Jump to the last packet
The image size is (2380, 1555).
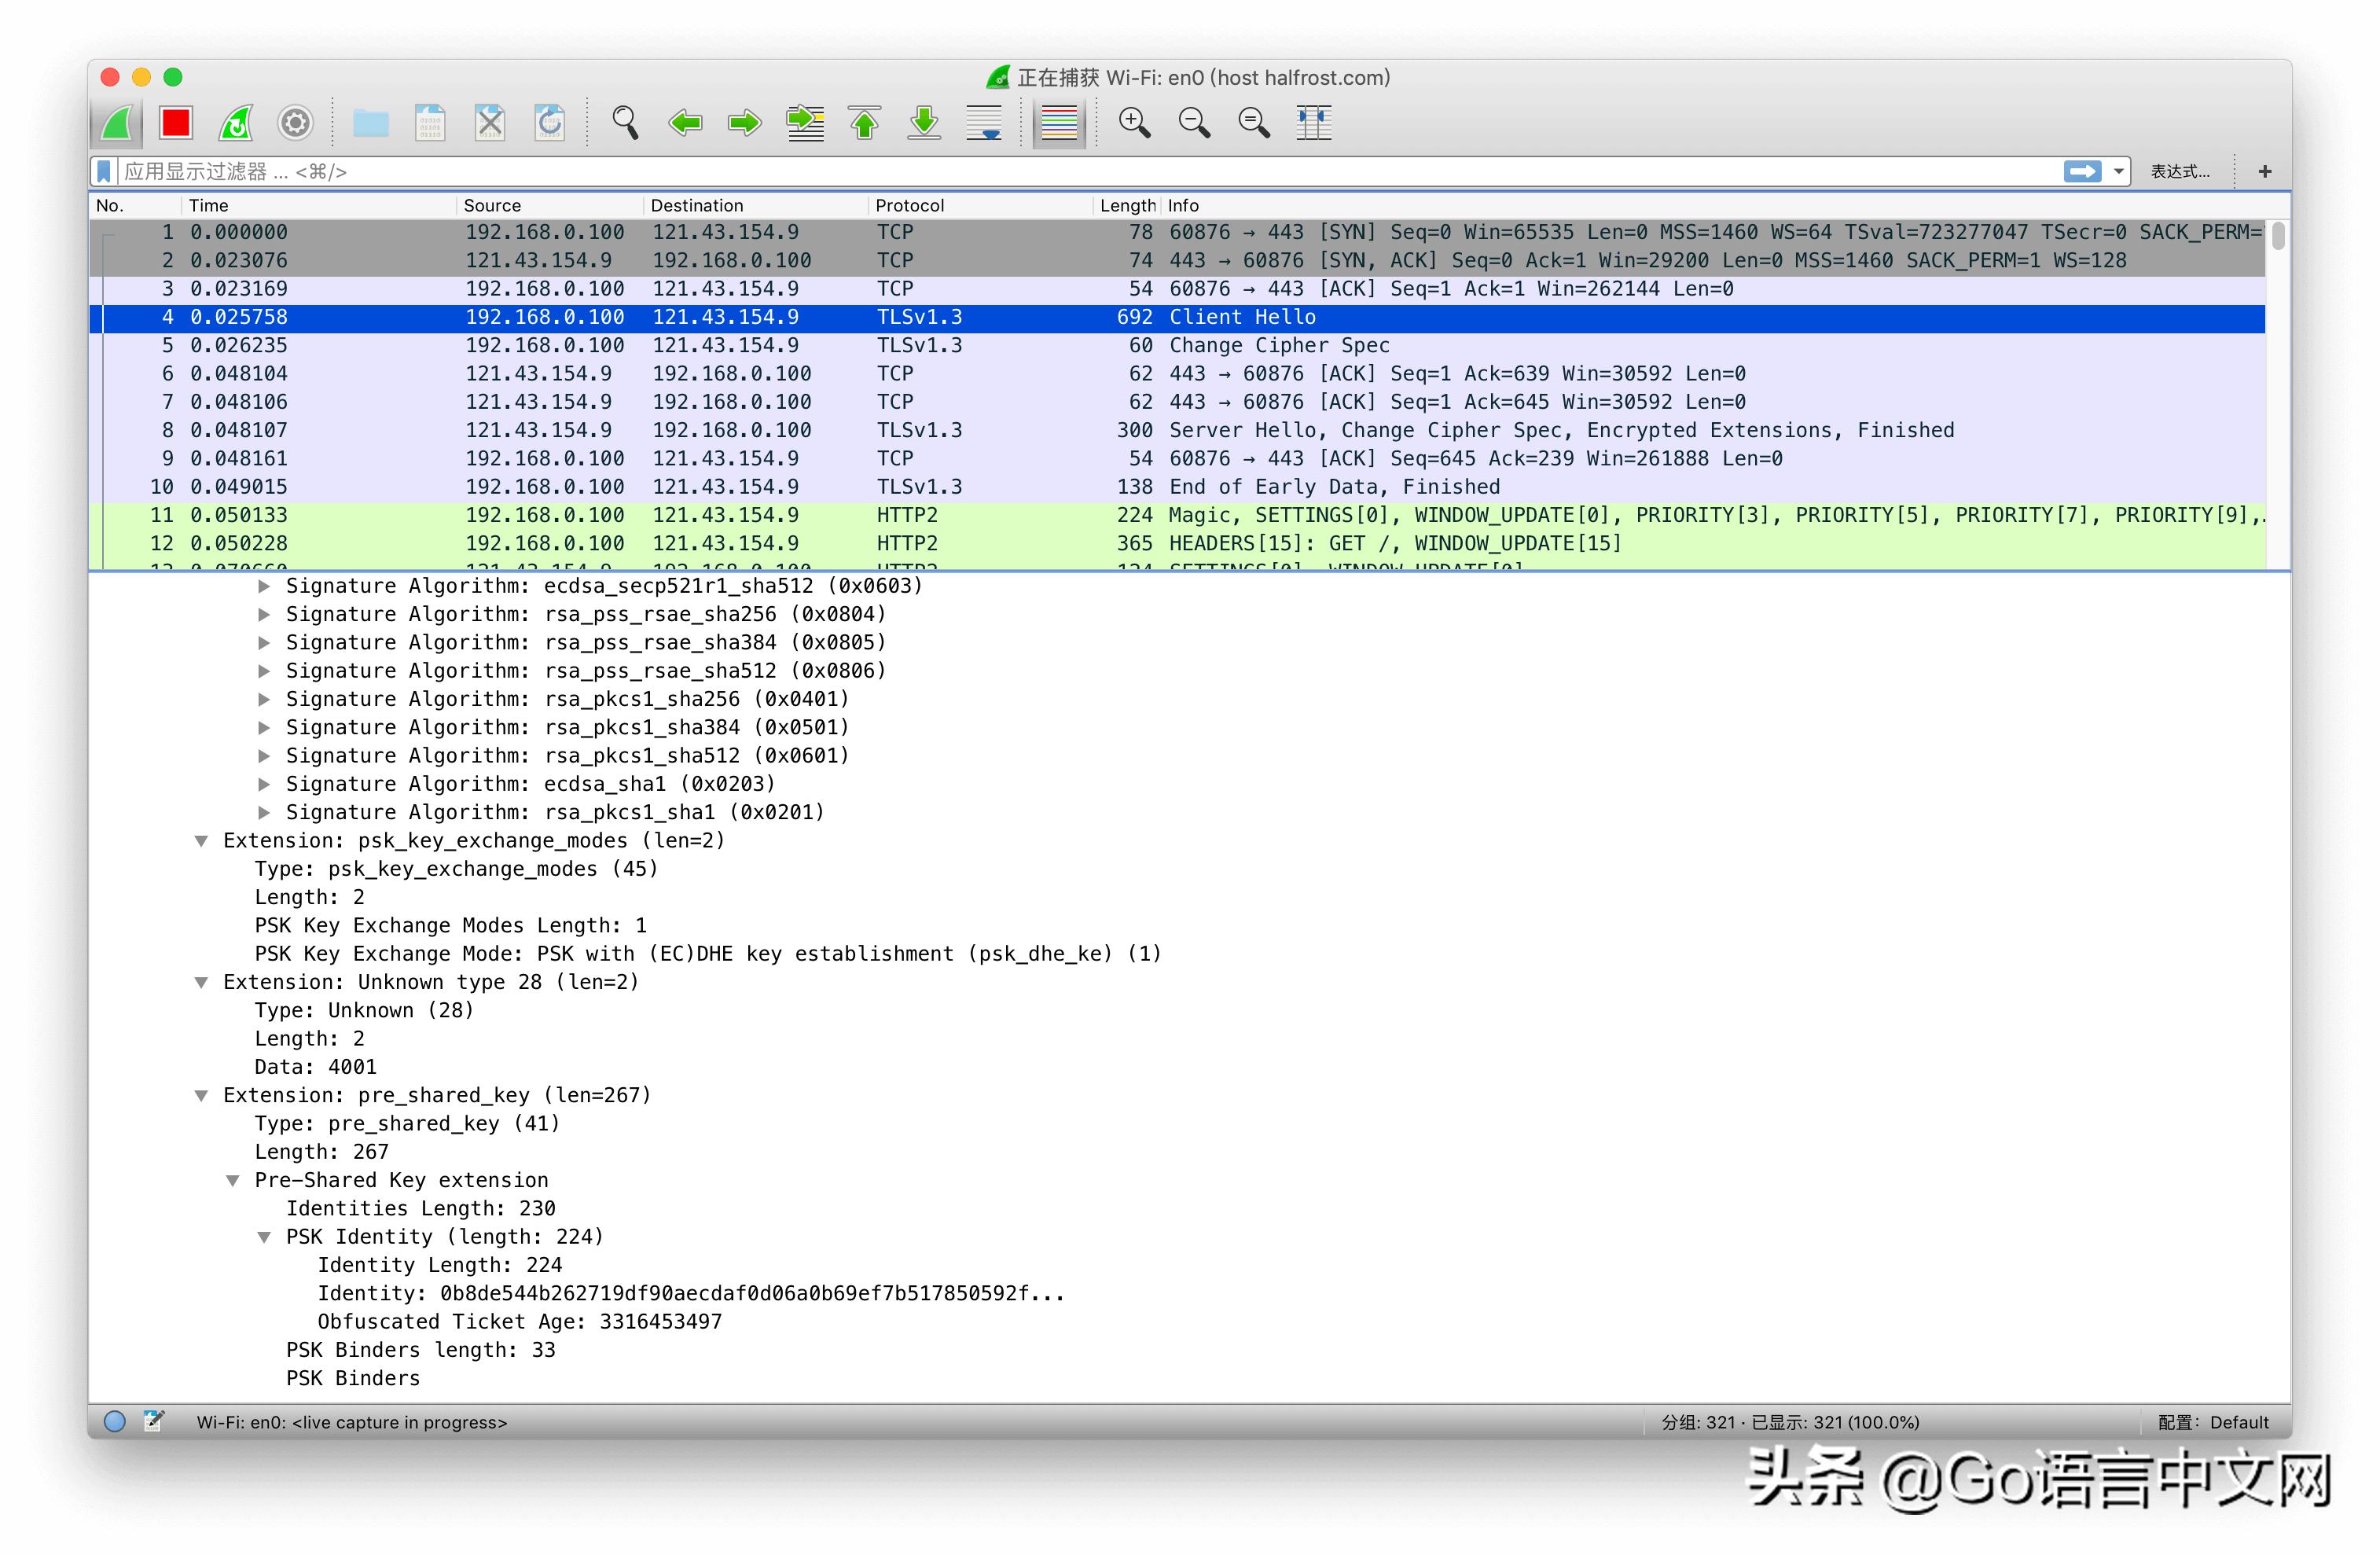(924, 123)
